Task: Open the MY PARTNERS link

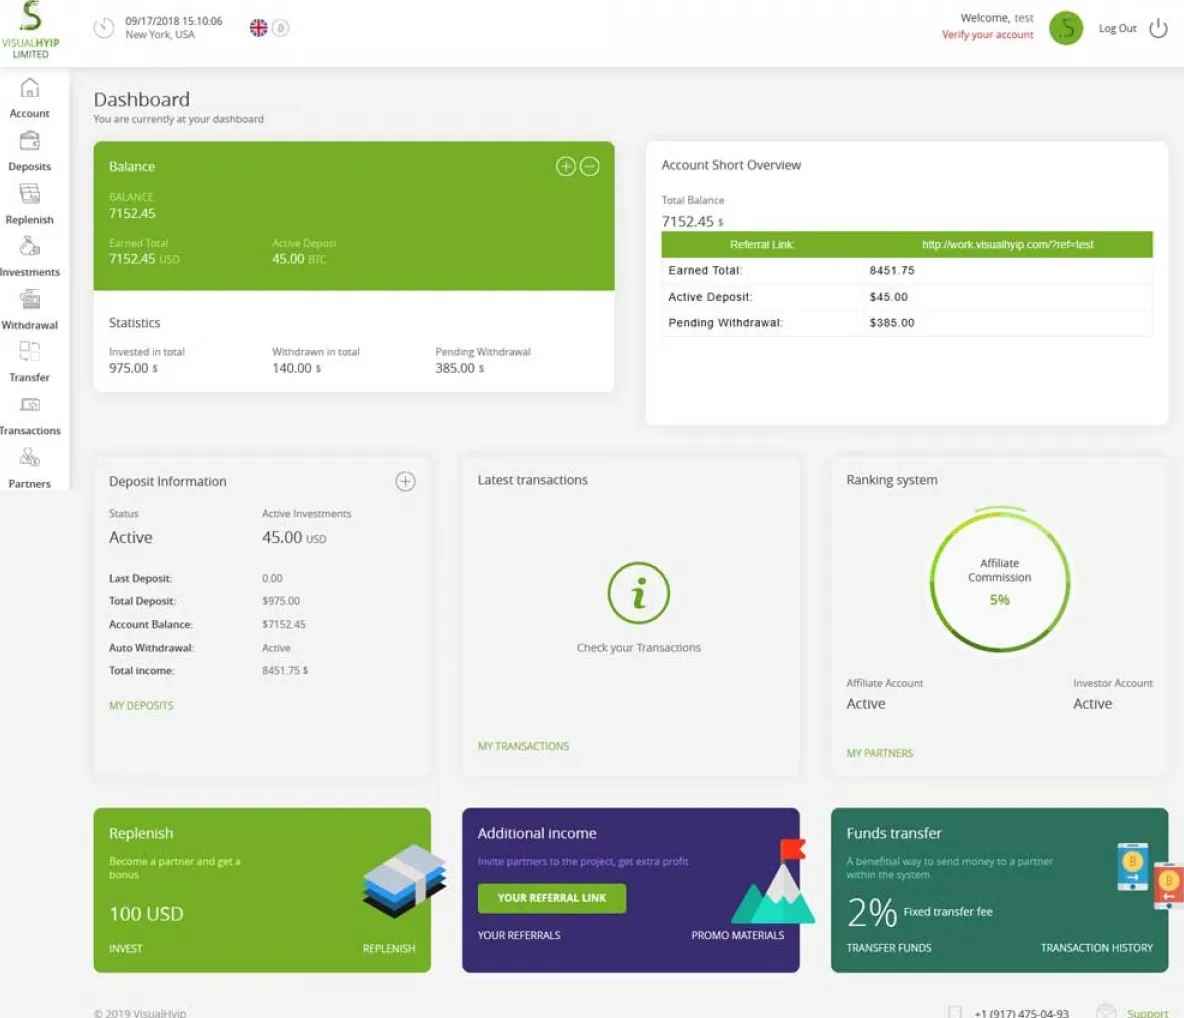Action: coord(880,753)
